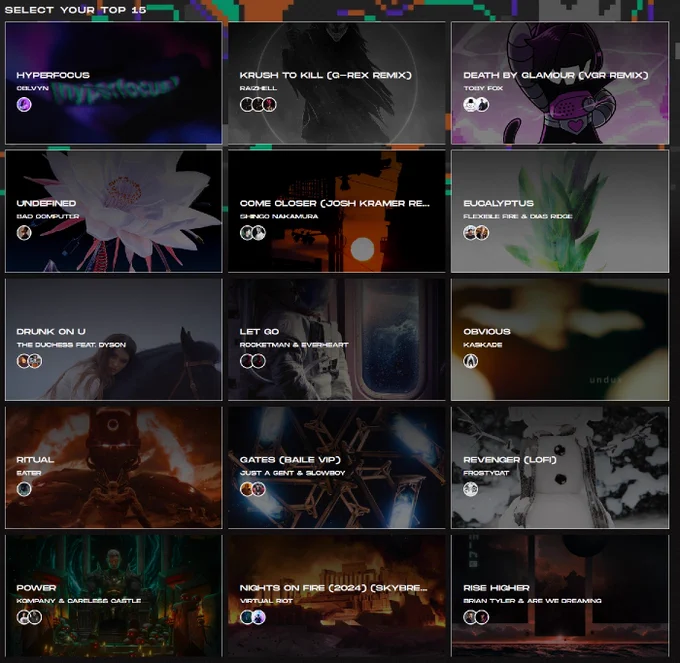Select the Ritual track card

click(x=114, y=467)
